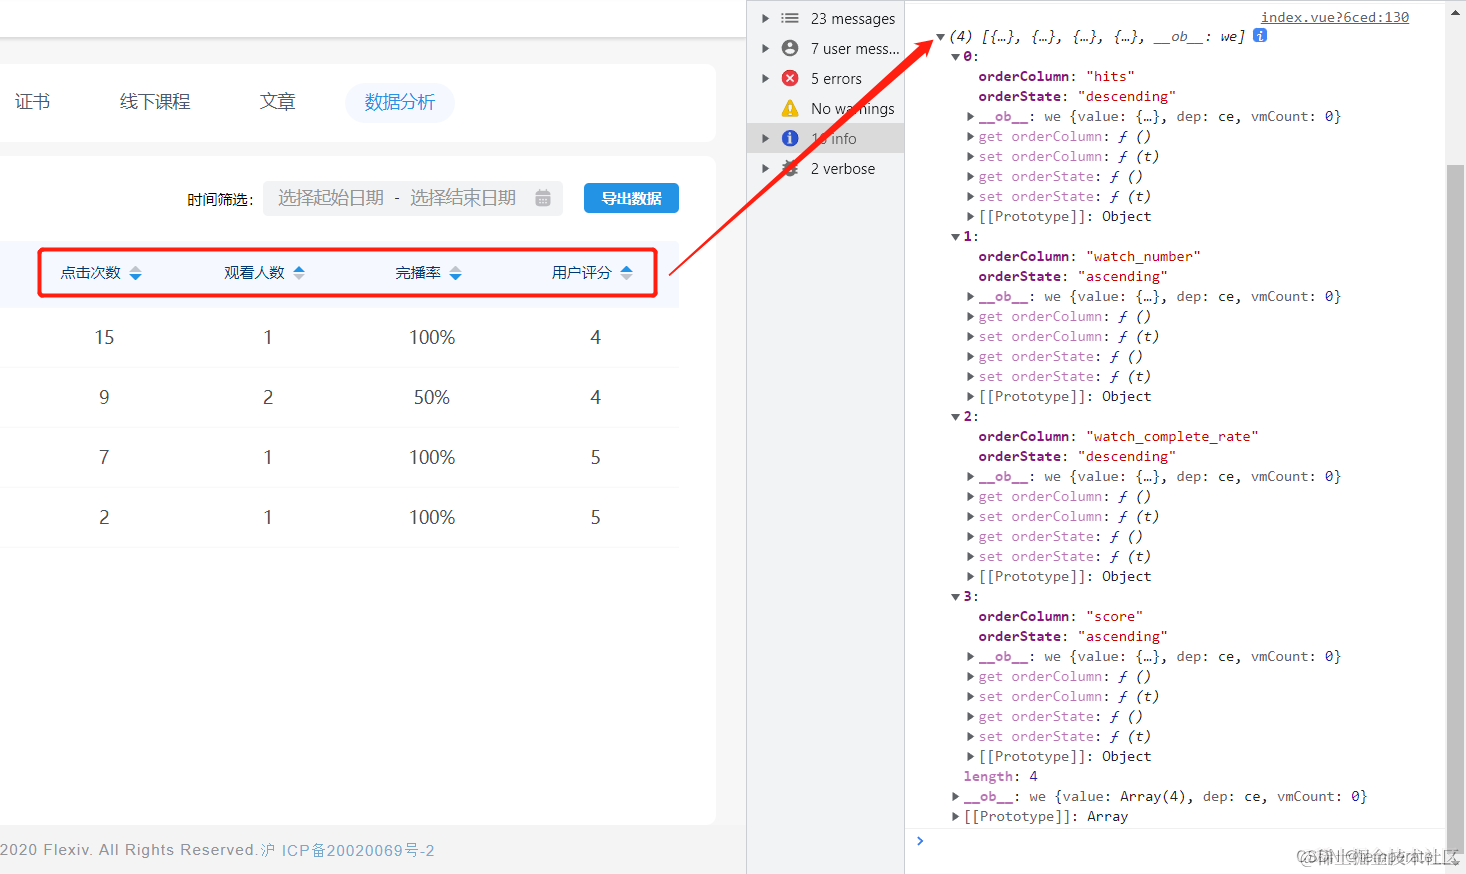Click the 用户评分 column header
1466x874 pixels.
582,273
